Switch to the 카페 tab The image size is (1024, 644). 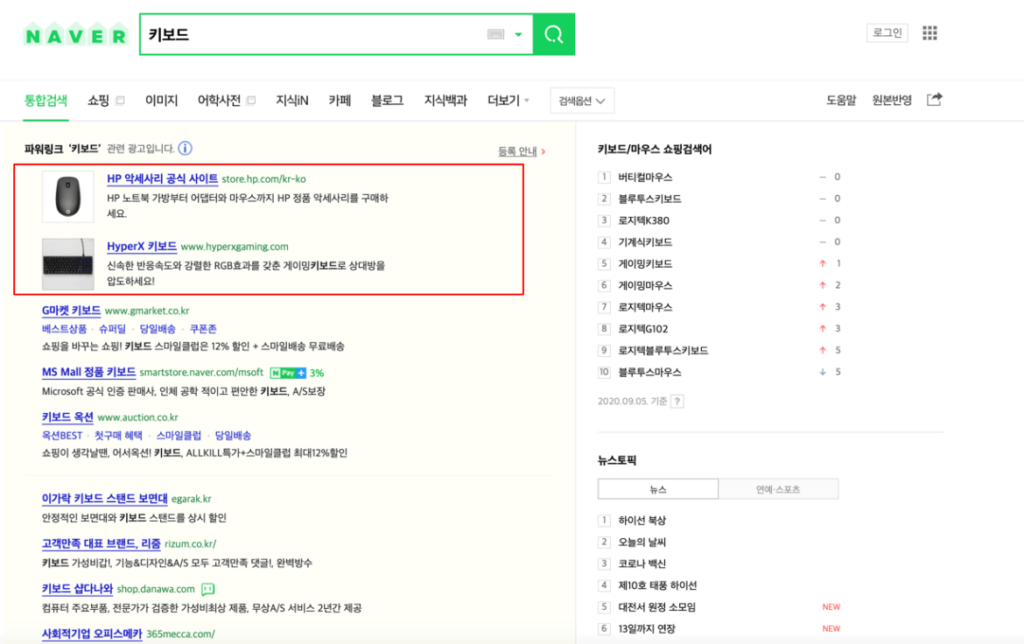340,101
